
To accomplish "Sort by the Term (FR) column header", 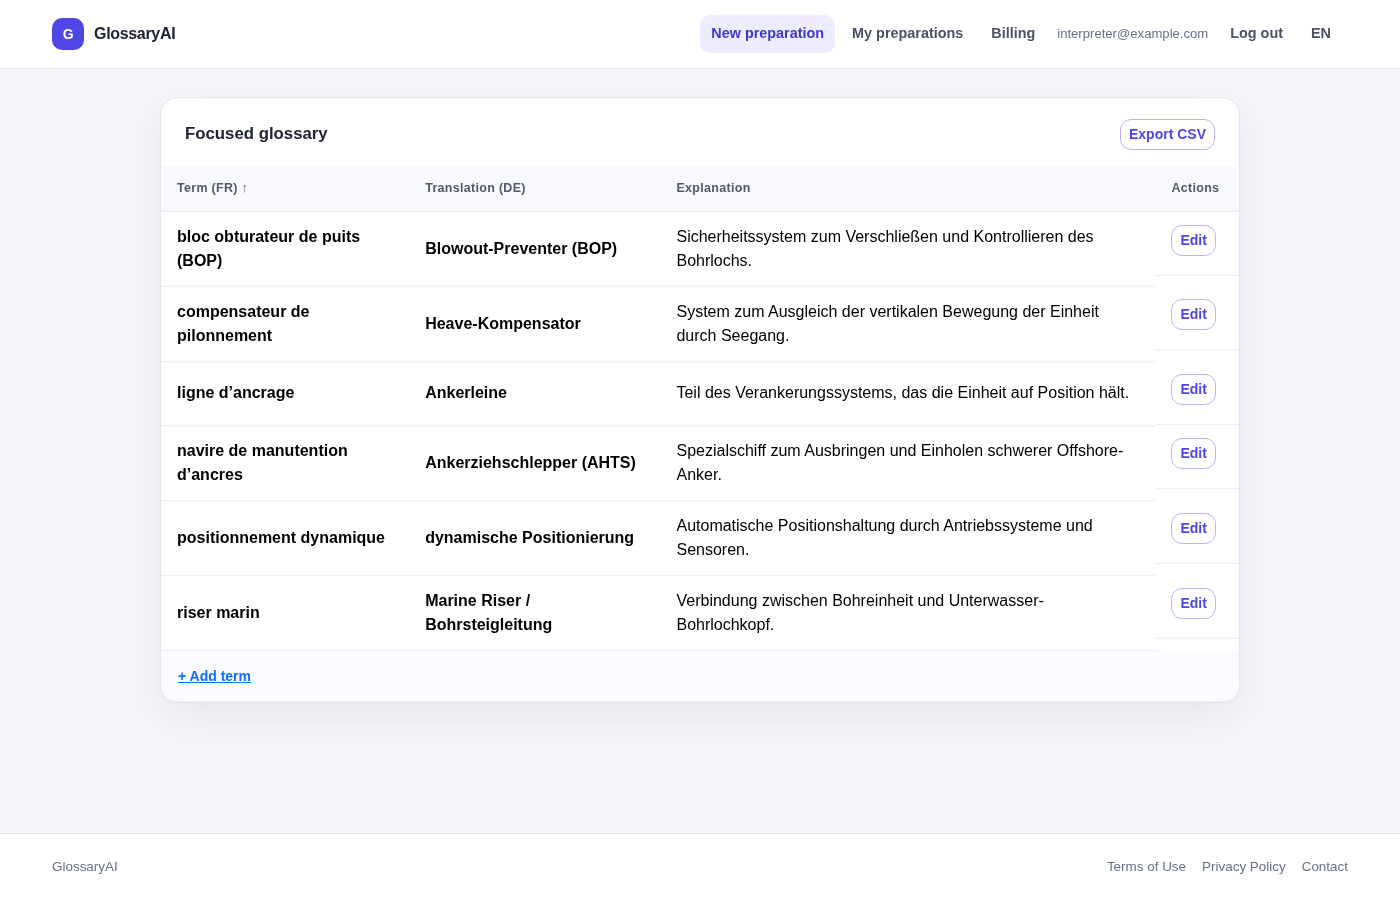I will [x=212, y=188].
